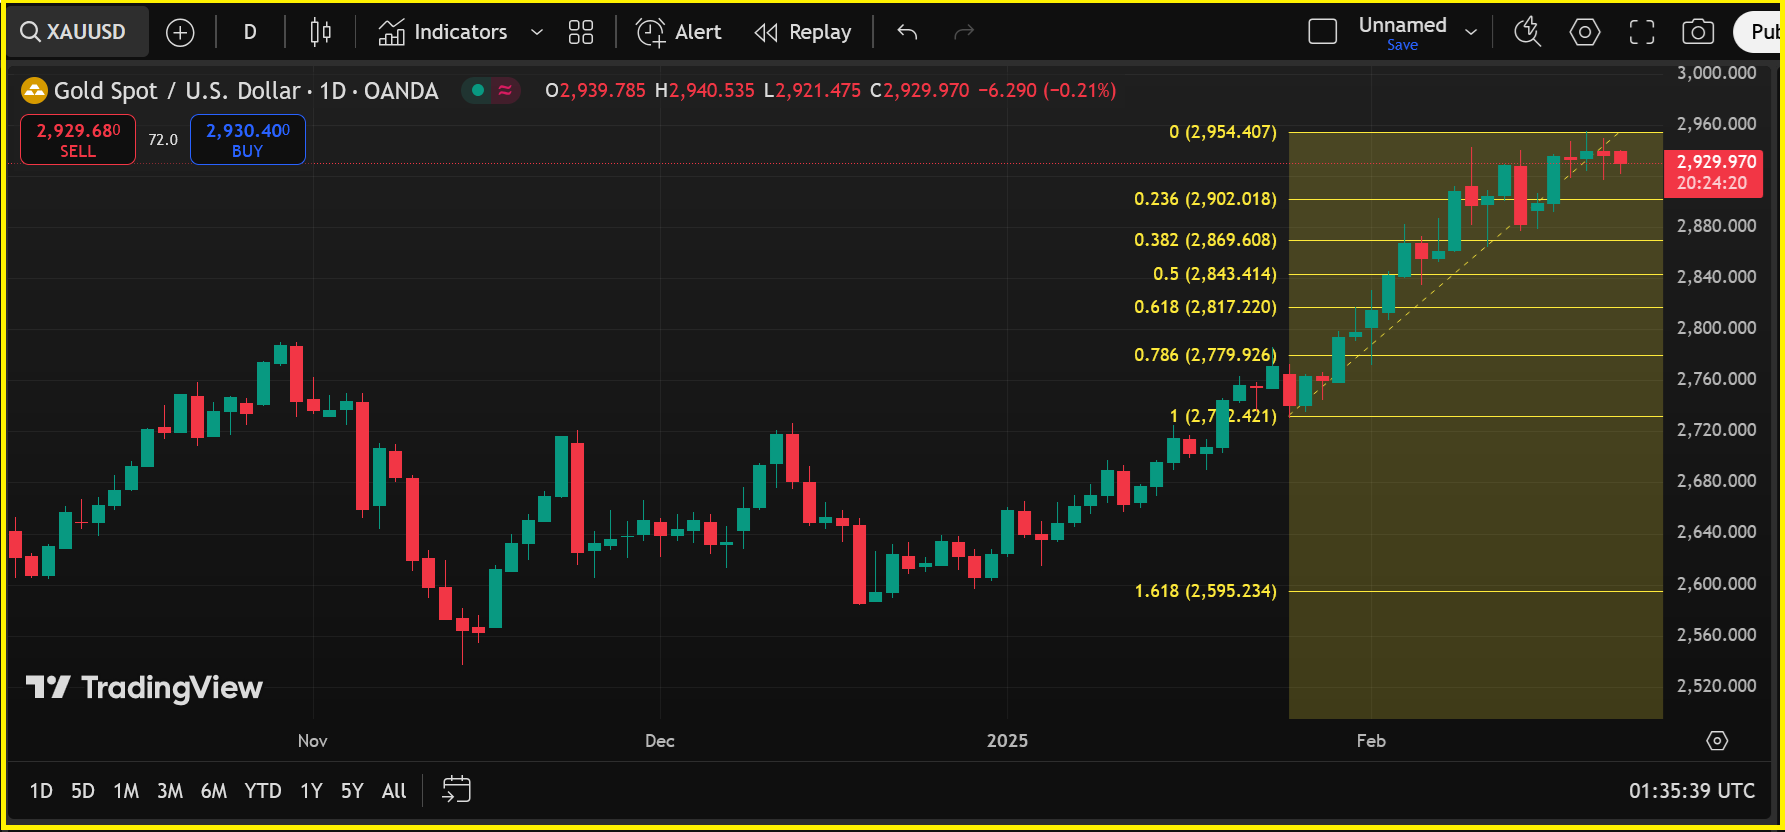The image size is (1785, 832).
Task: Open the go to date calendar icon
Action: [x=456, y=790]
